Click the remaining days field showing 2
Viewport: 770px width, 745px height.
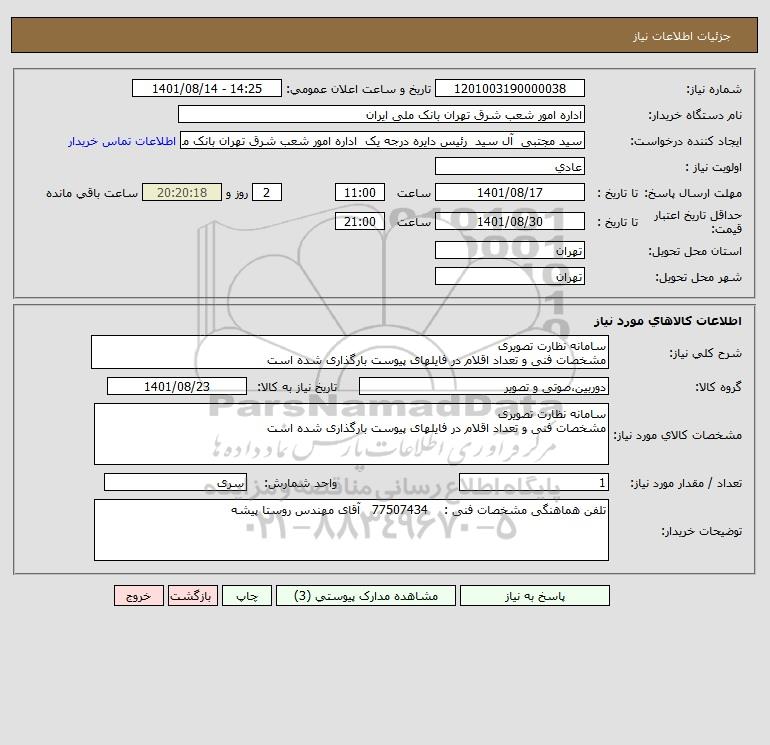(267, 193)
